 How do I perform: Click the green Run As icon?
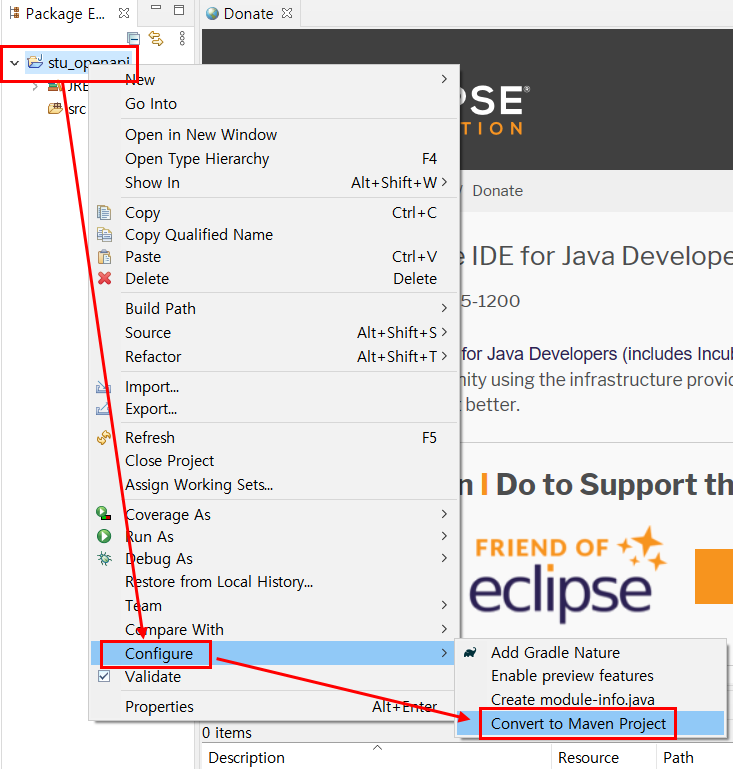[104, 536]
